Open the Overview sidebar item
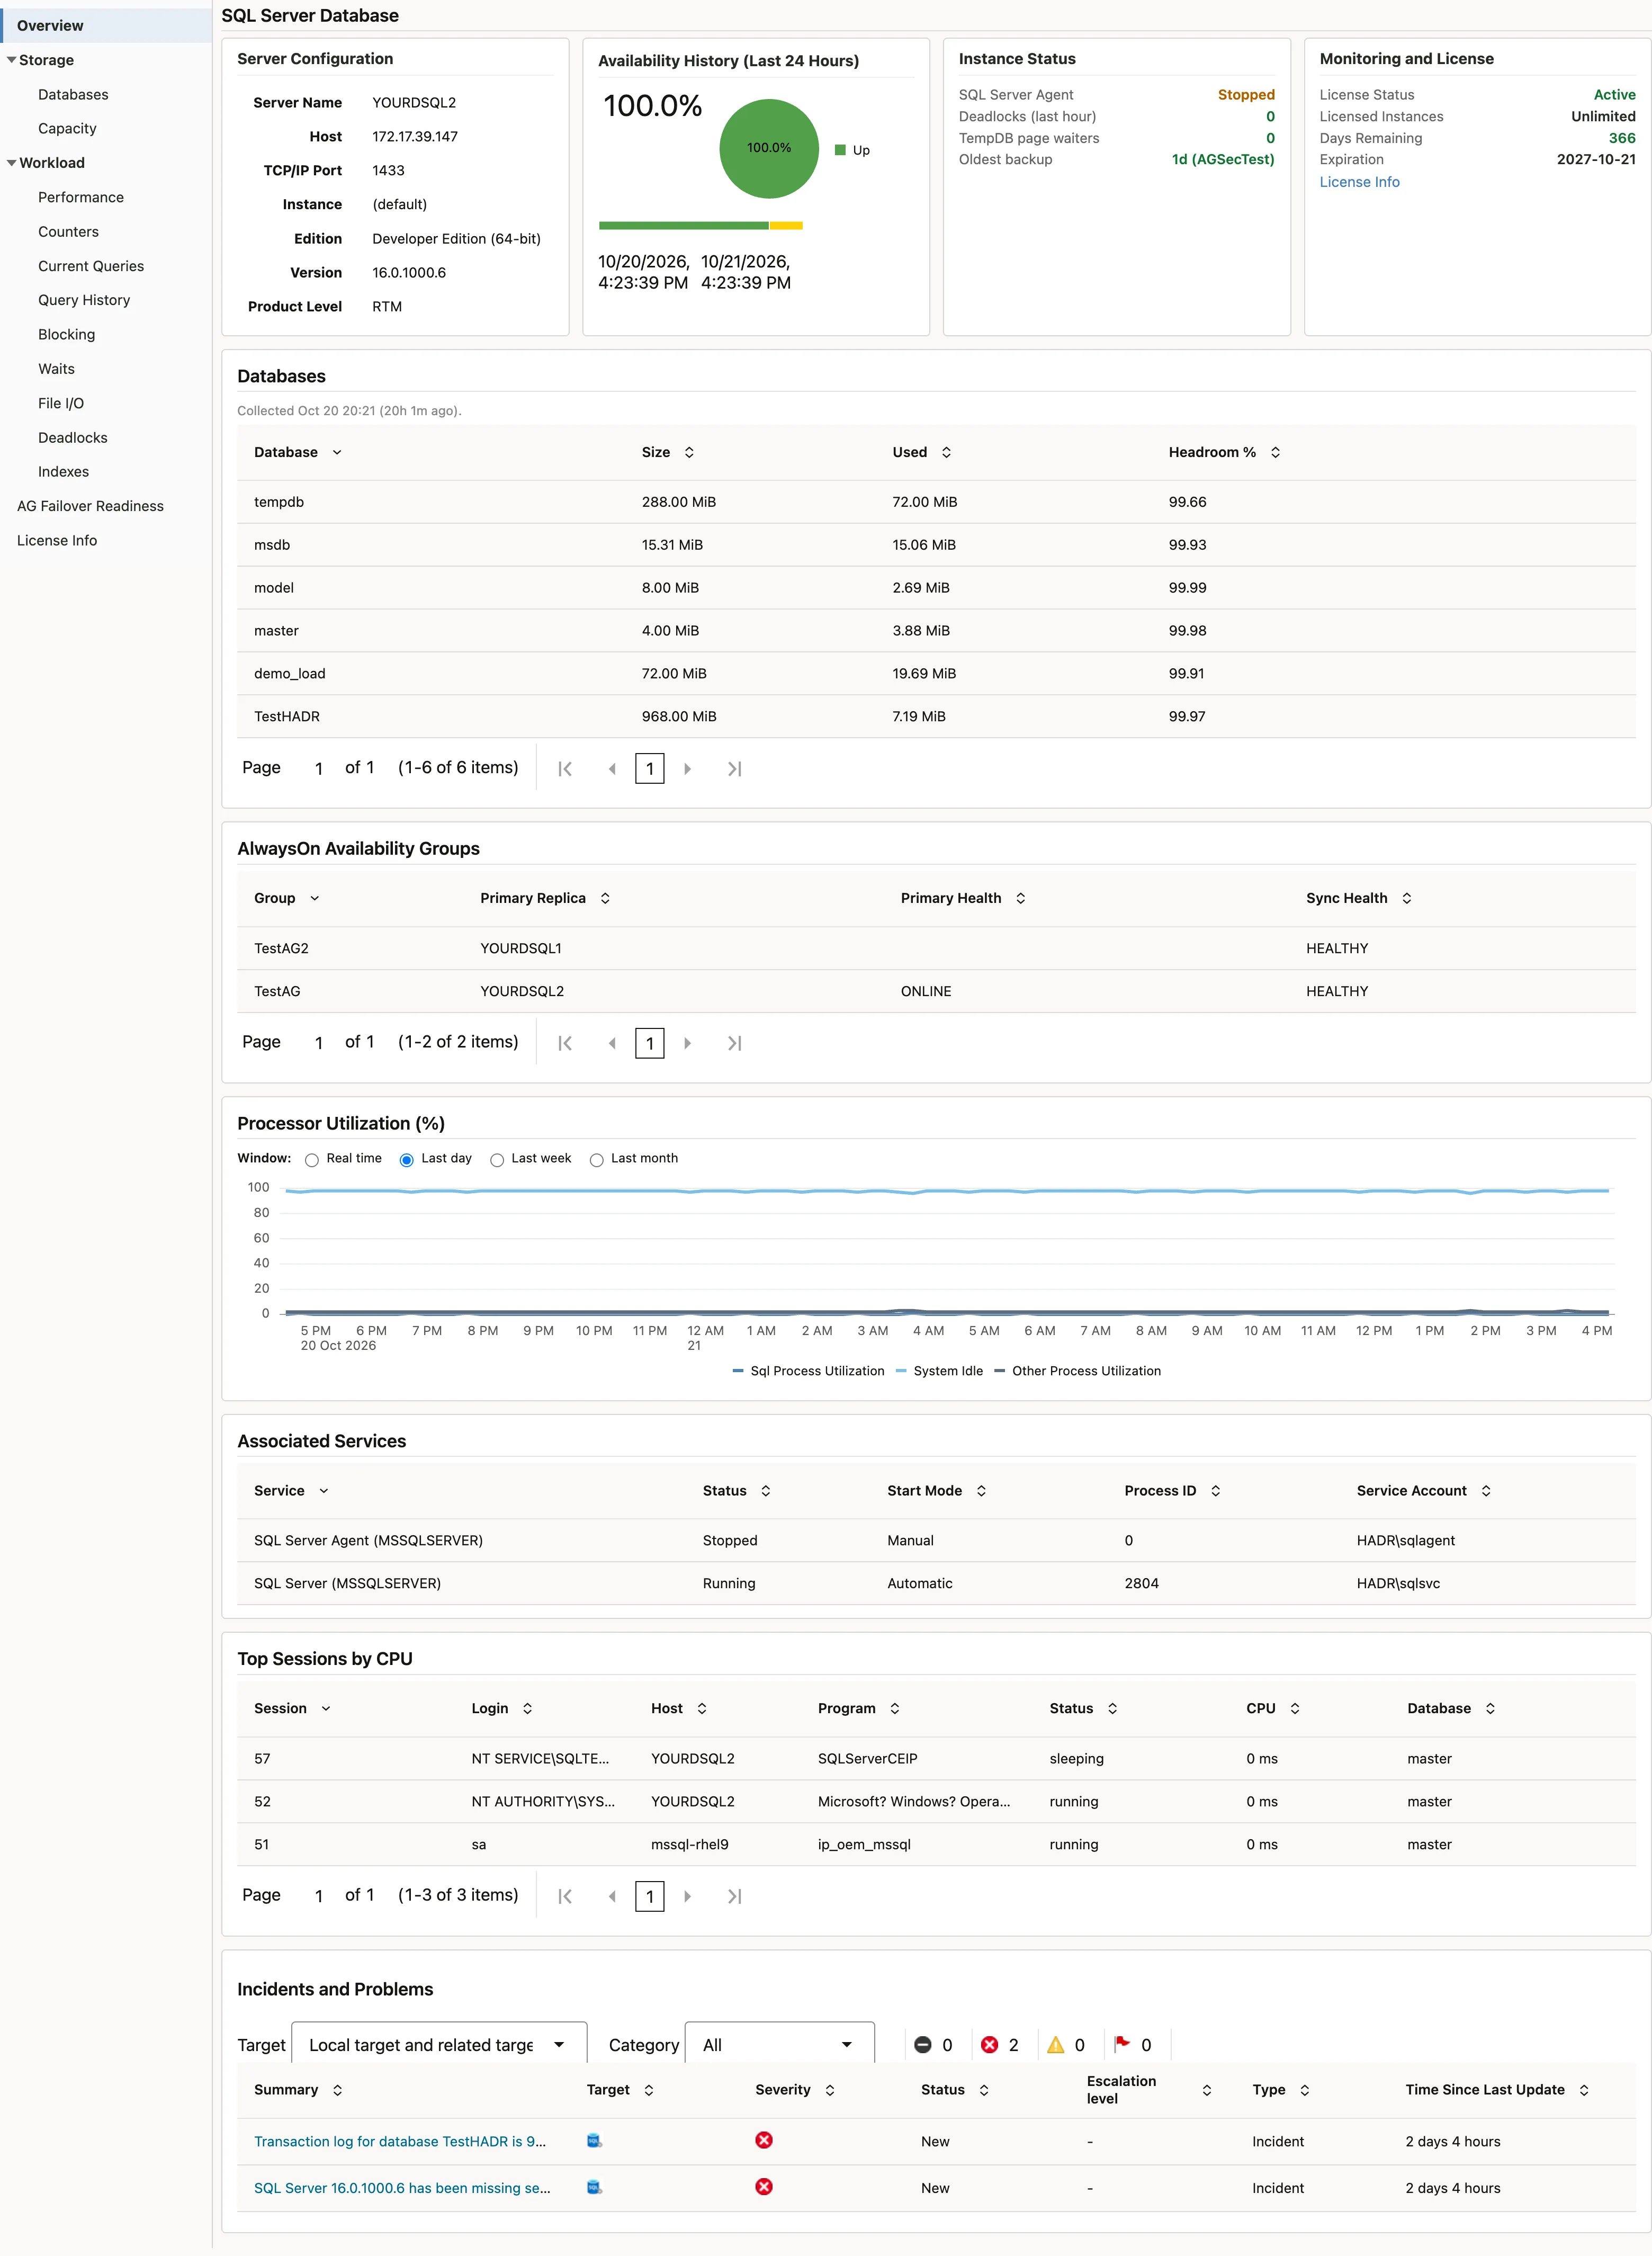The width and height of the screenshot is (1652, 2256). (106, 25)
